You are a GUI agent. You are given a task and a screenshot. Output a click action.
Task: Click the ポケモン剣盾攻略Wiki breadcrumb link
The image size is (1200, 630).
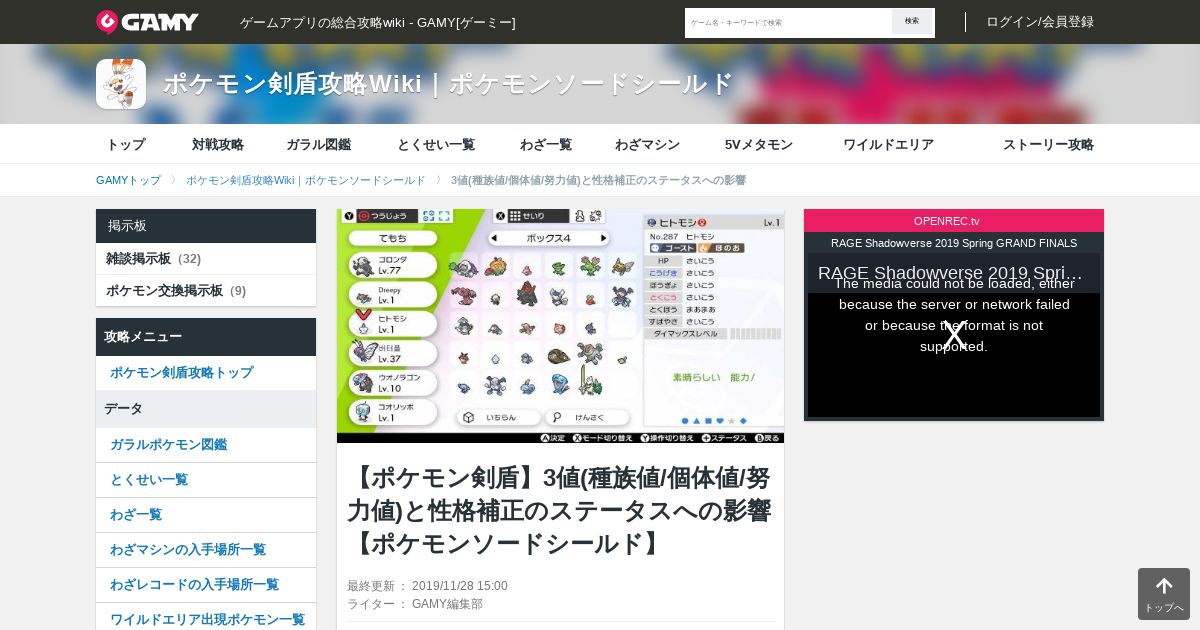[x=305, y=180]
